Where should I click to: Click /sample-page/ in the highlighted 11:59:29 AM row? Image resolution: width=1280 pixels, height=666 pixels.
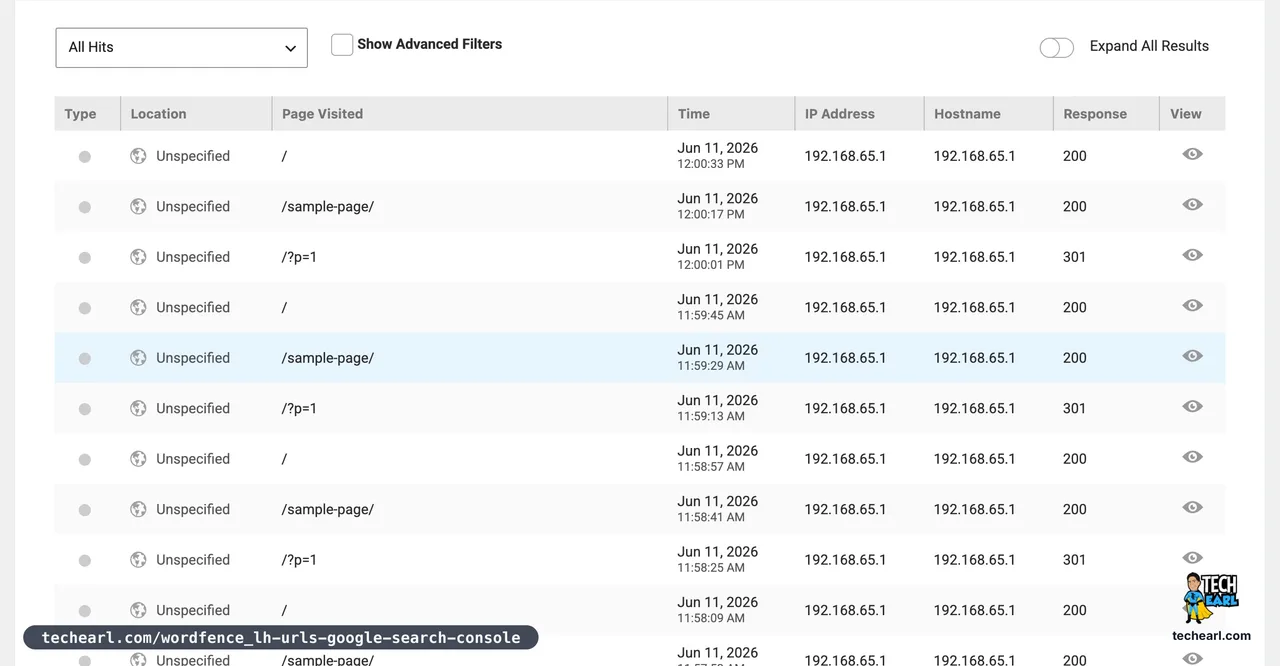(328, 358)
